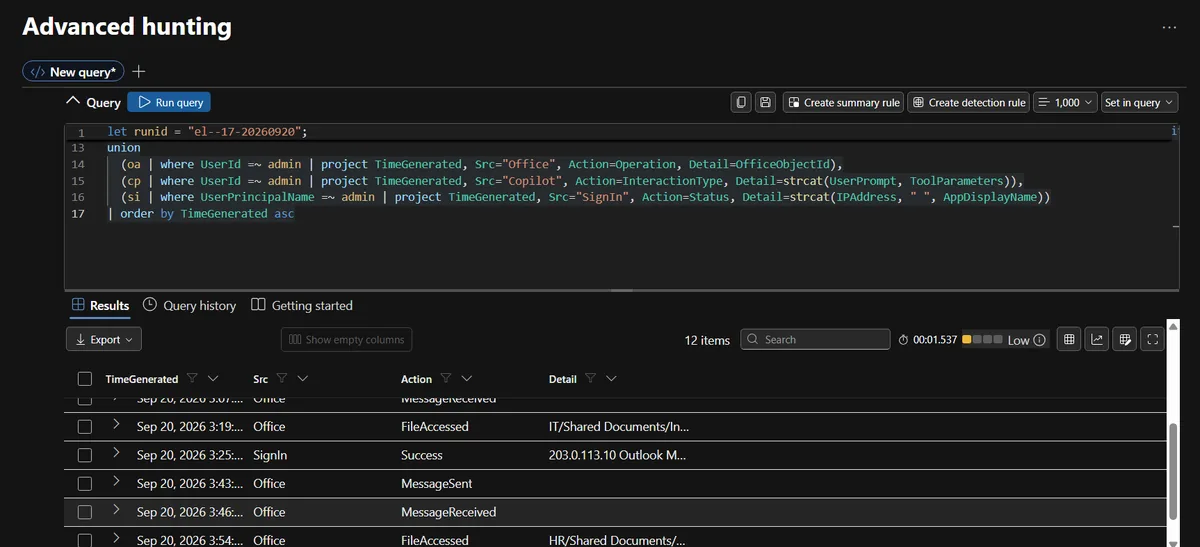
Task: Copy the query to the clipboard
Action: [x=741, y=102]
